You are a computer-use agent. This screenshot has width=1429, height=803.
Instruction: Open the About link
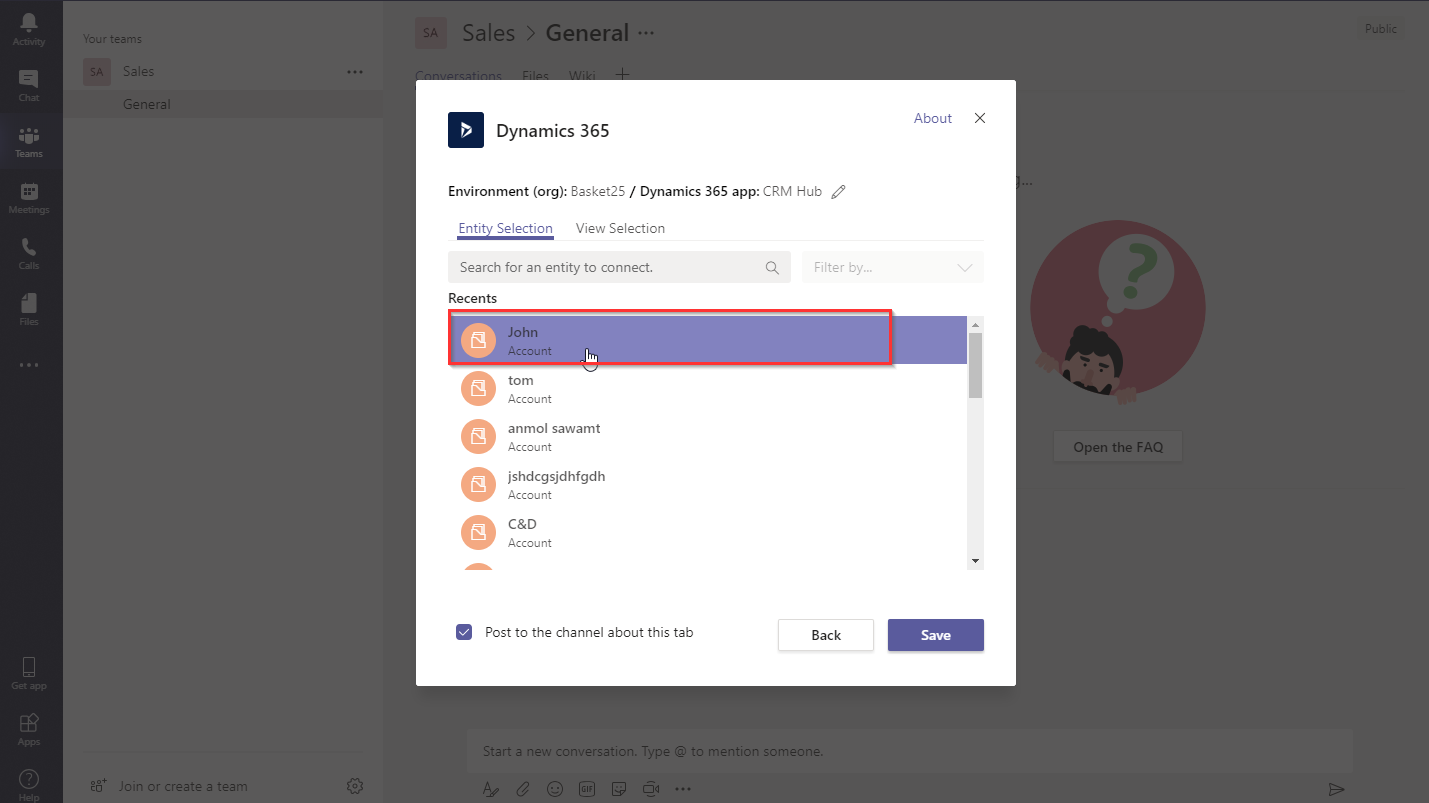932,118
